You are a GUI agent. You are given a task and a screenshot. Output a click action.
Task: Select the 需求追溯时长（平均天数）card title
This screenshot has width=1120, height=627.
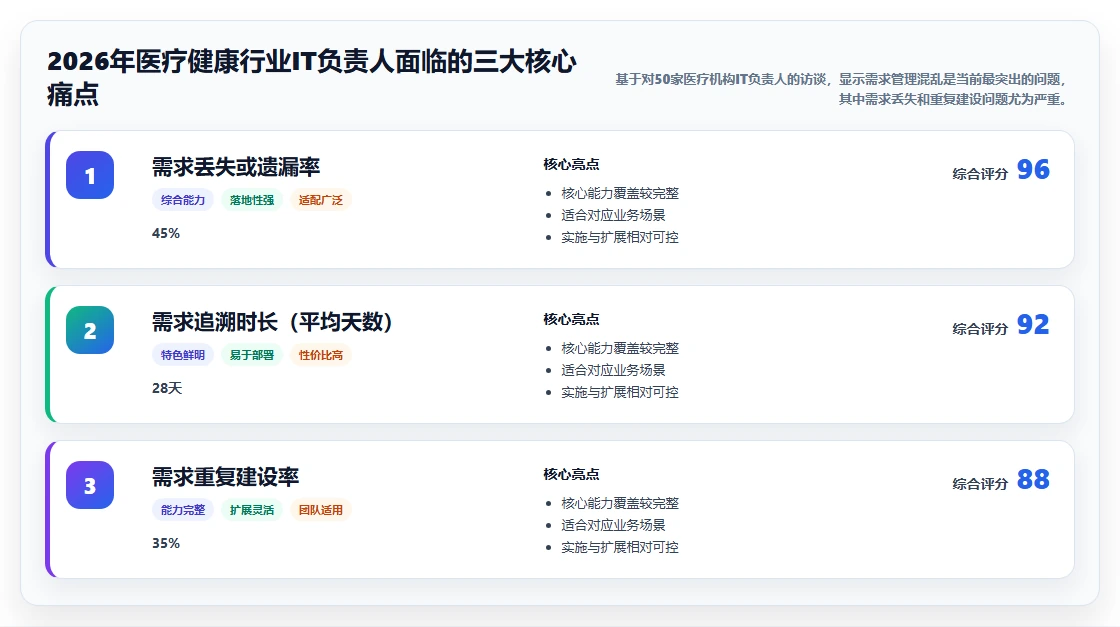[x=272, y=322]
